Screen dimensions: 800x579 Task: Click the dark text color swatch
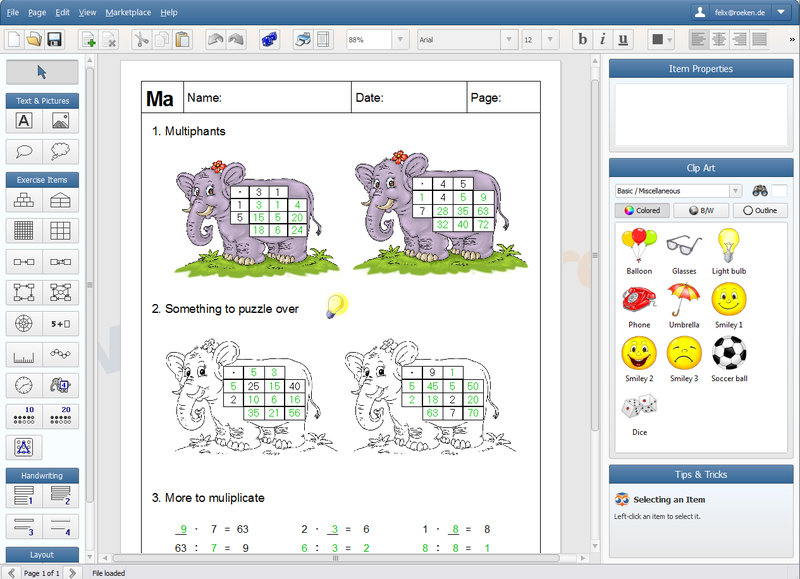click(x=657, y=39)
